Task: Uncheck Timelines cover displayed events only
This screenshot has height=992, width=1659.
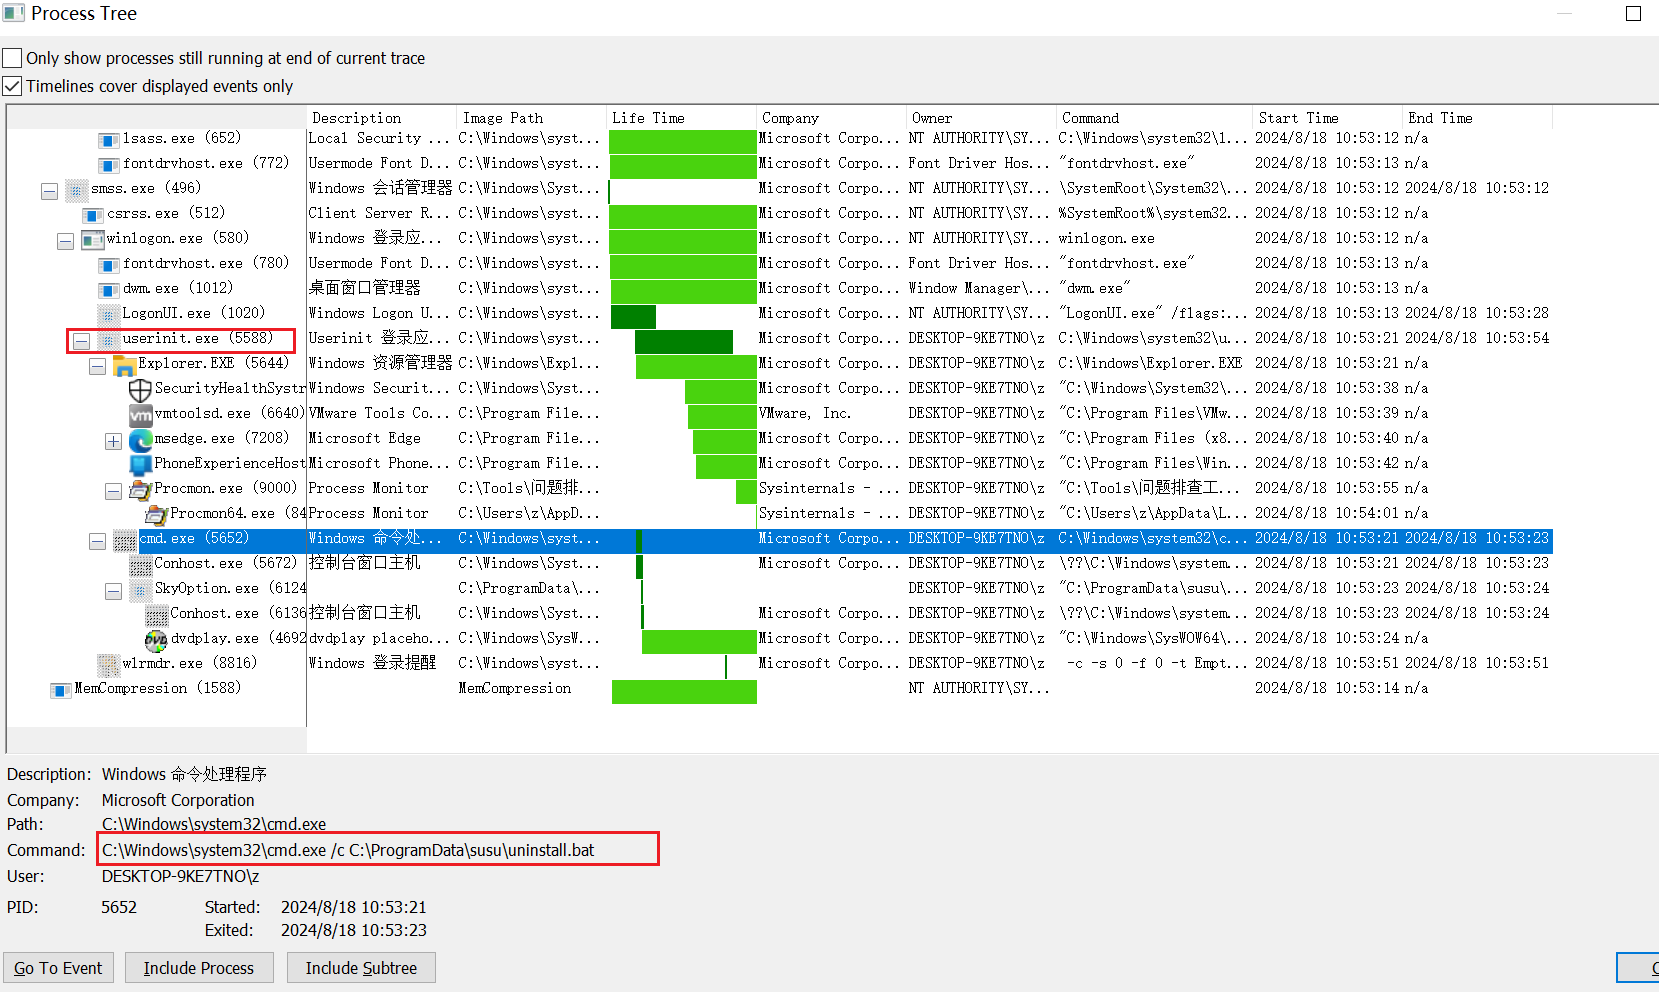Action: (x=12, y=86)
